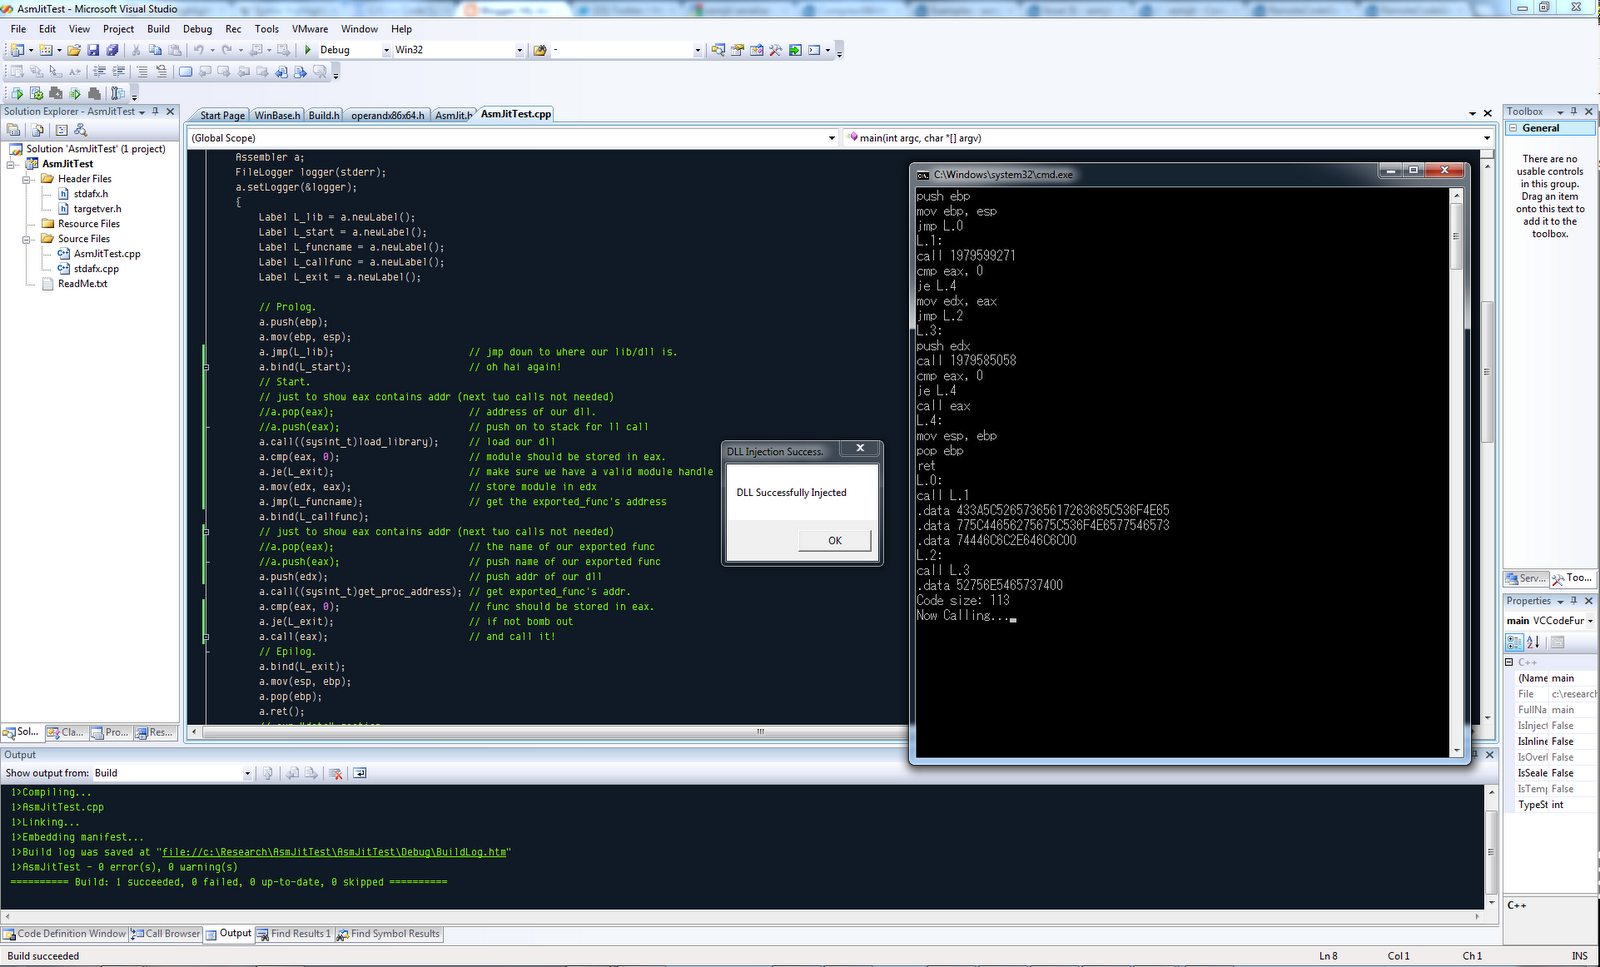Viewport: 1600px width, 967px height.
Task: Click Solution Explorer Properties icon
Action: [13, 130]
